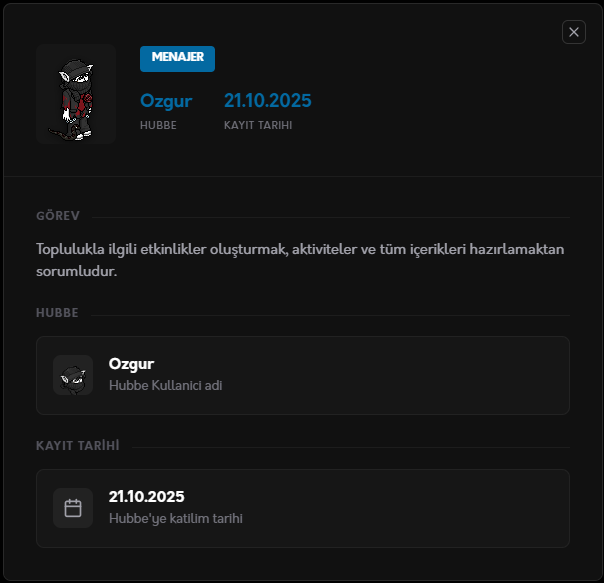Click 21.10.2025 in the date card
The image size is (604, 583).
146,497
